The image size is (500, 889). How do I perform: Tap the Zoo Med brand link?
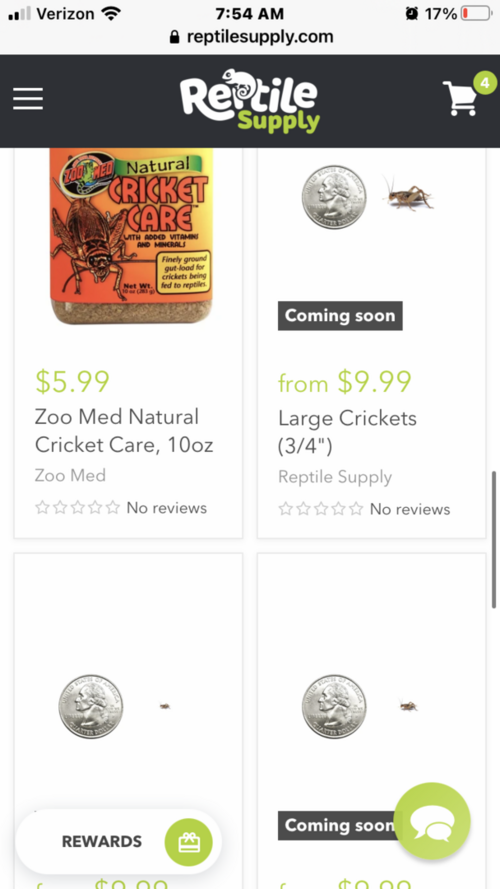70,475
